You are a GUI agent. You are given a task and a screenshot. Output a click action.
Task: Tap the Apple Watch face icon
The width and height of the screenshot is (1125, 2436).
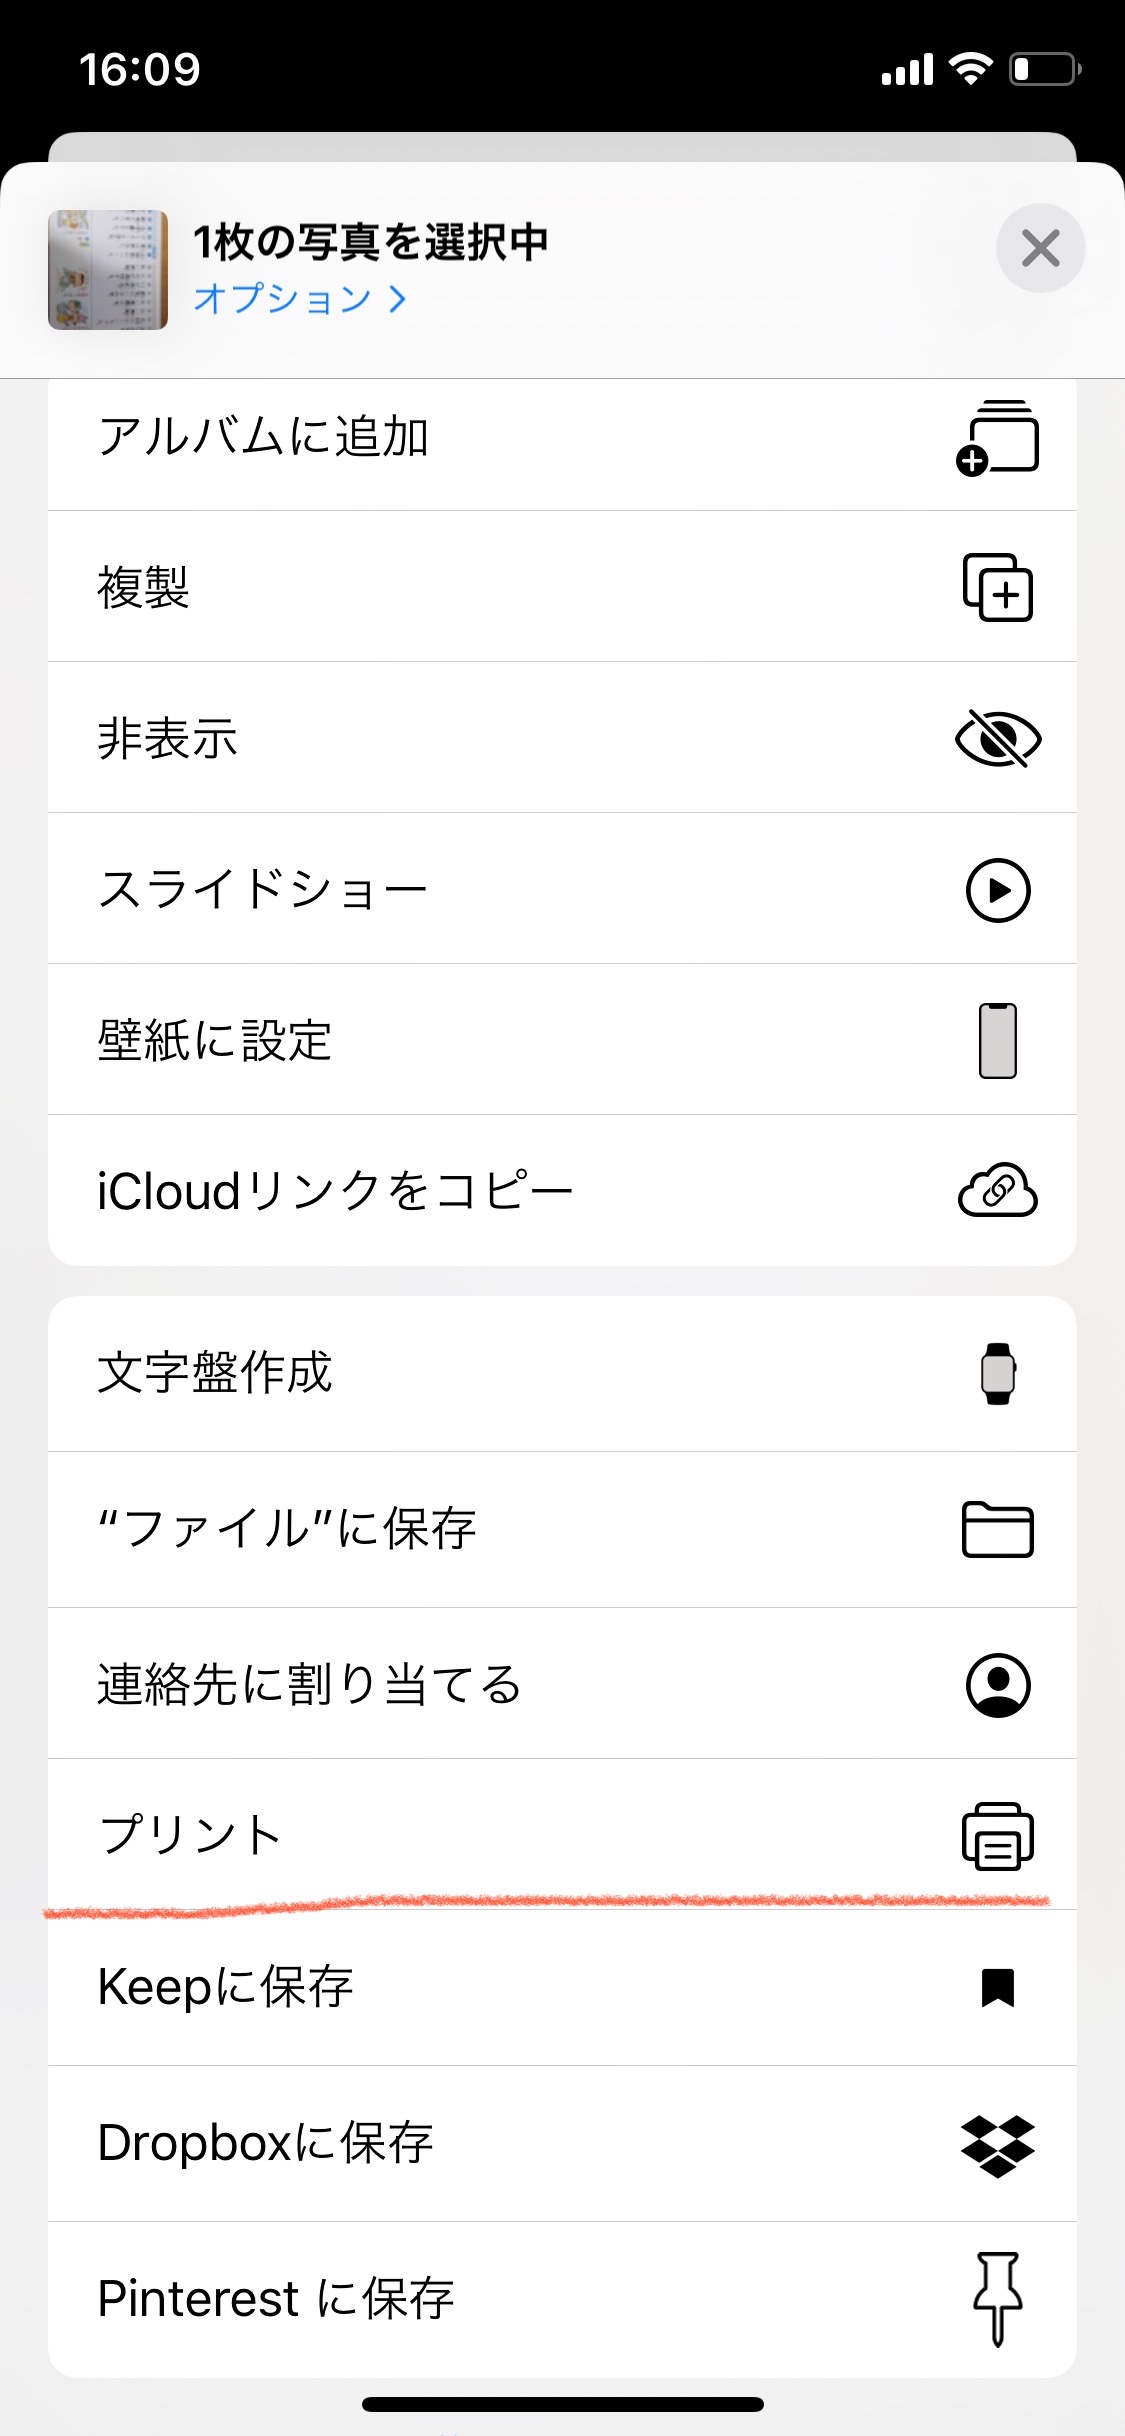pyautogui.click(x=997, y=1373)
